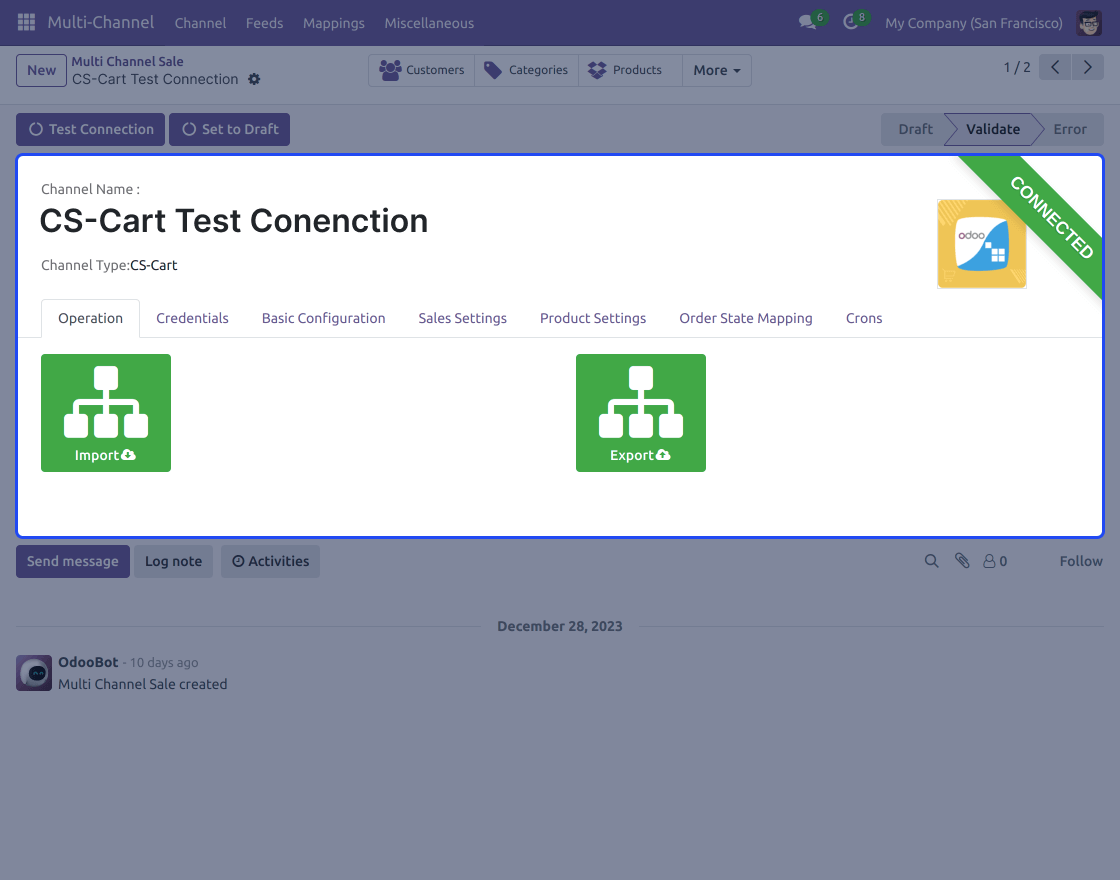Click the Log note button

174,561
